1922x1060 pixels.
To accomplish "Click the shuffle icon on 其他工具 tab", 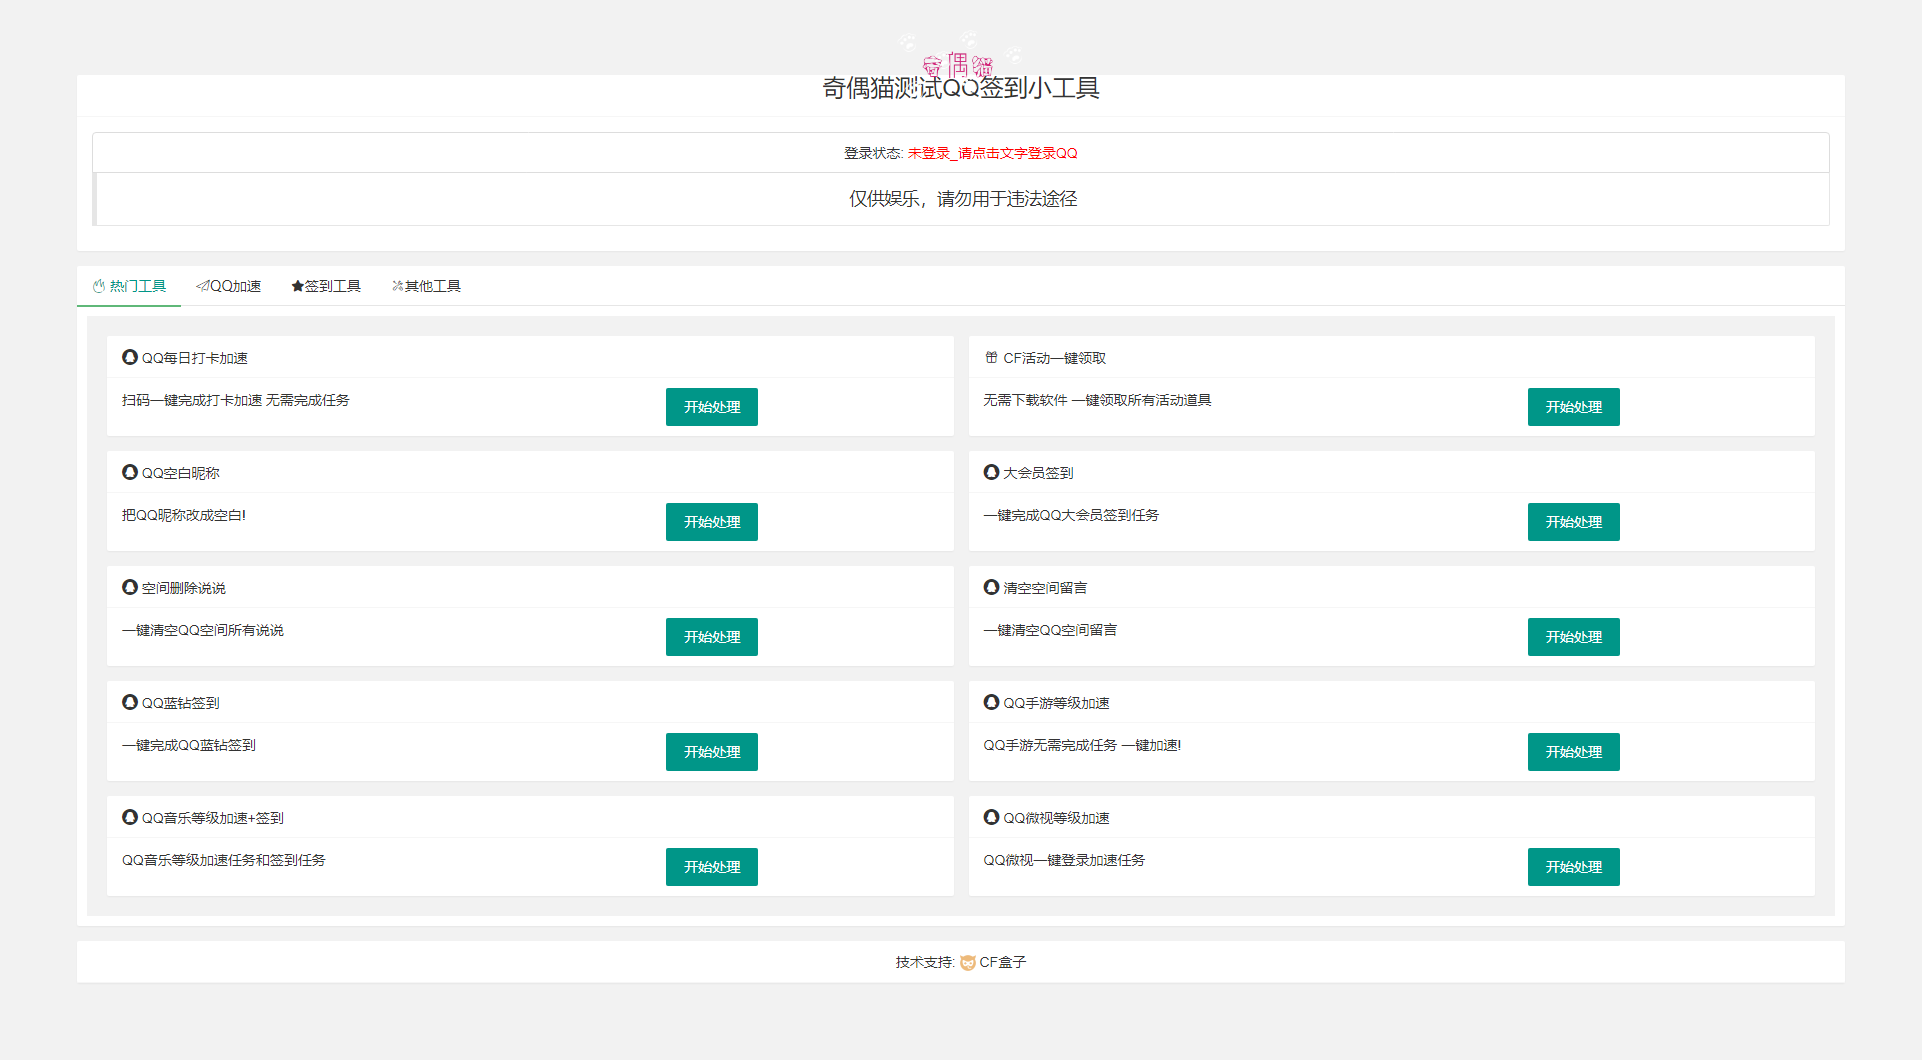I will (397, 286).
